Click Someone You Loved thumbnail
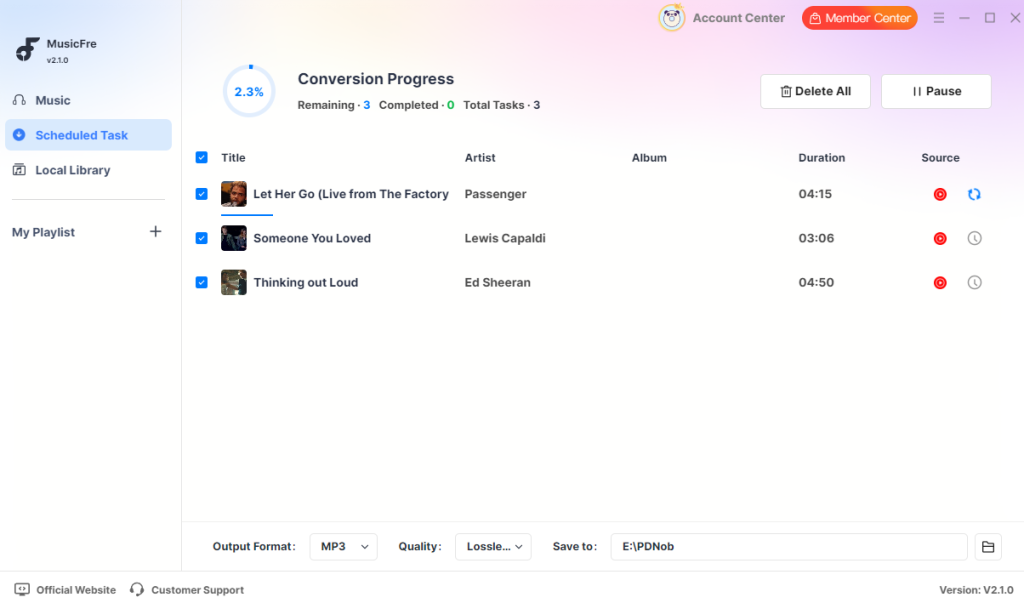 click(x=234, y=238)
